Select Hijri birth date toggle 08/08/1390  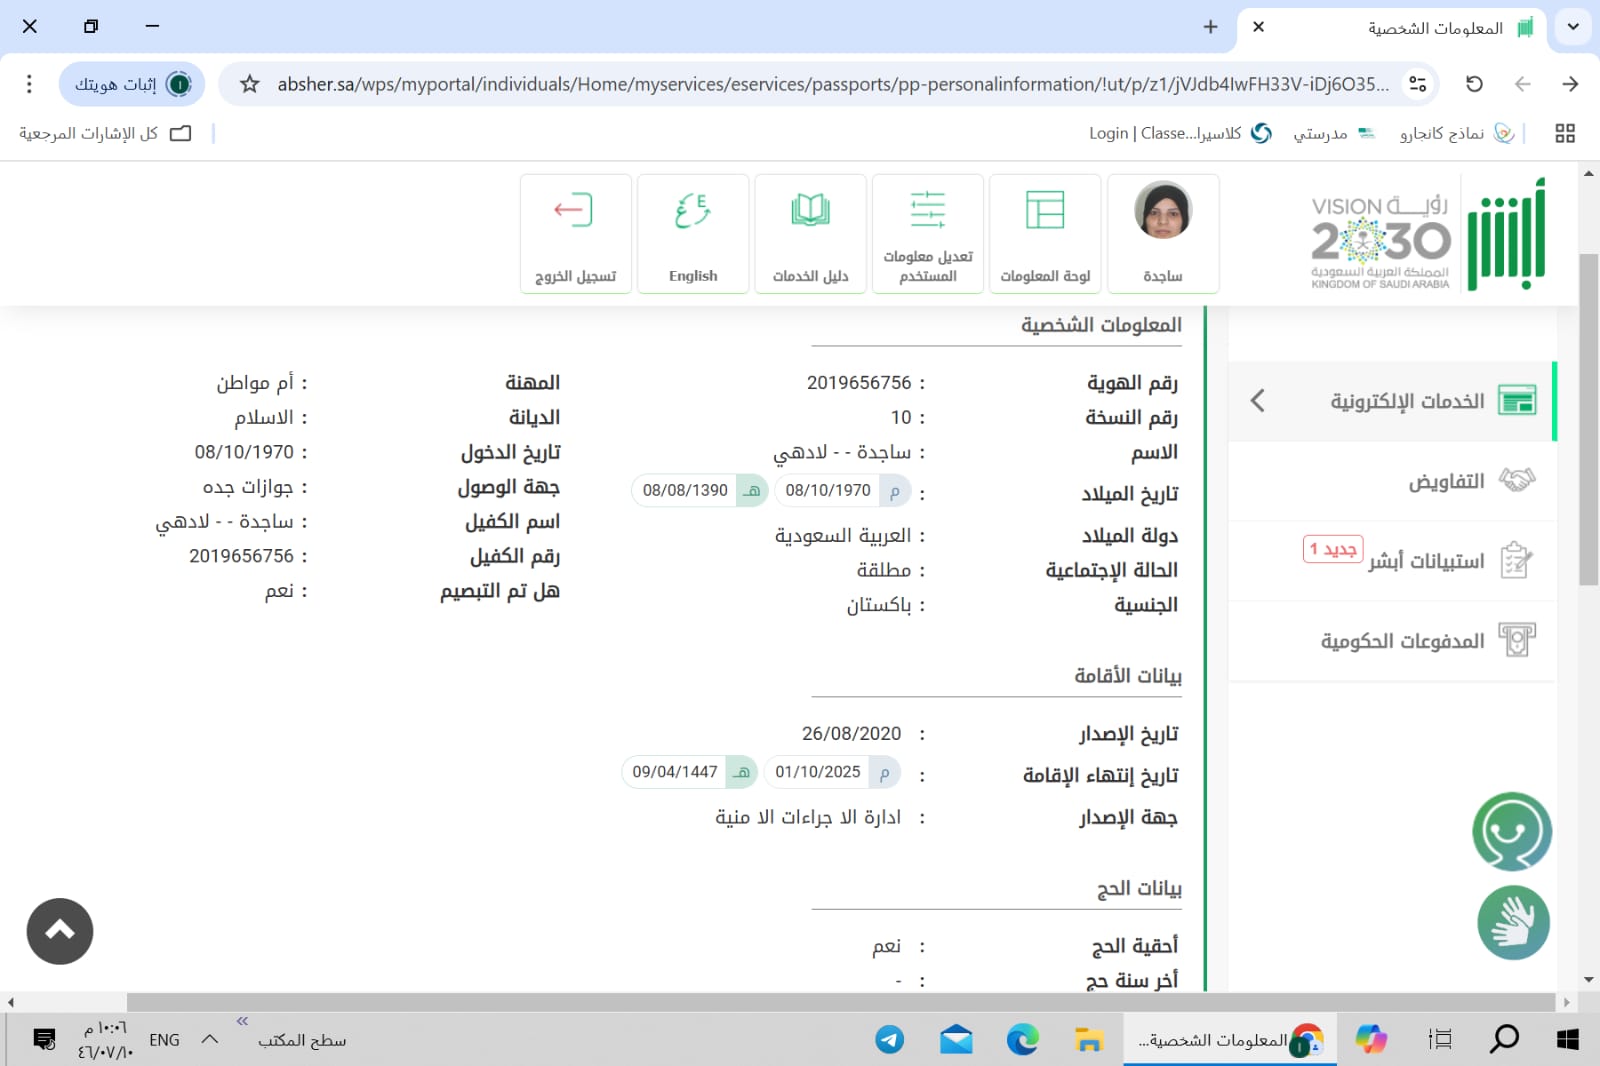pos(699,491)
